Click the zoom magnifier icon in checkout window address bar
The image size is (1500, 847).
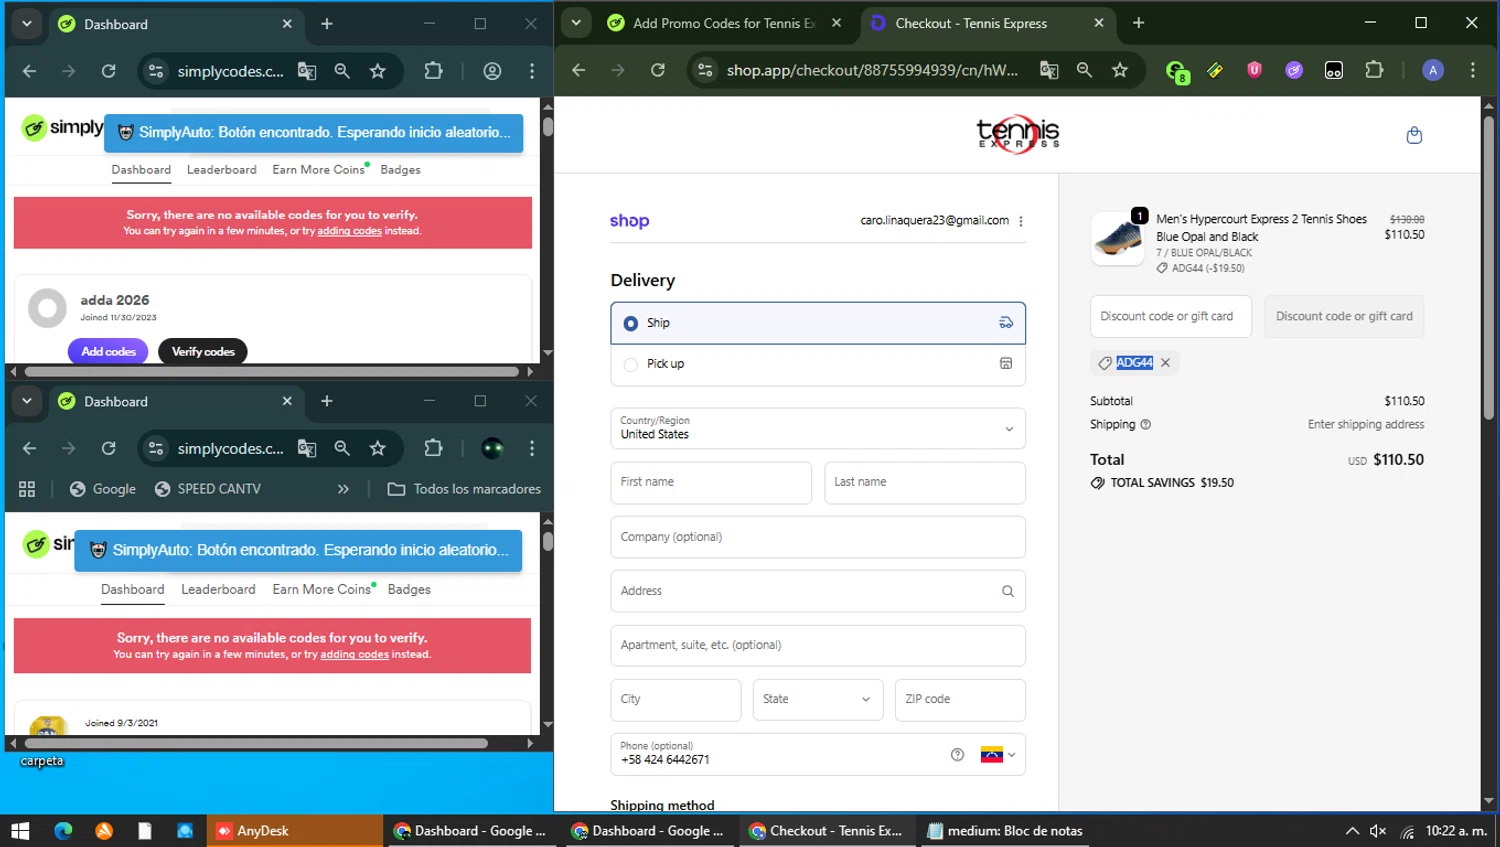coord(1084,70)
